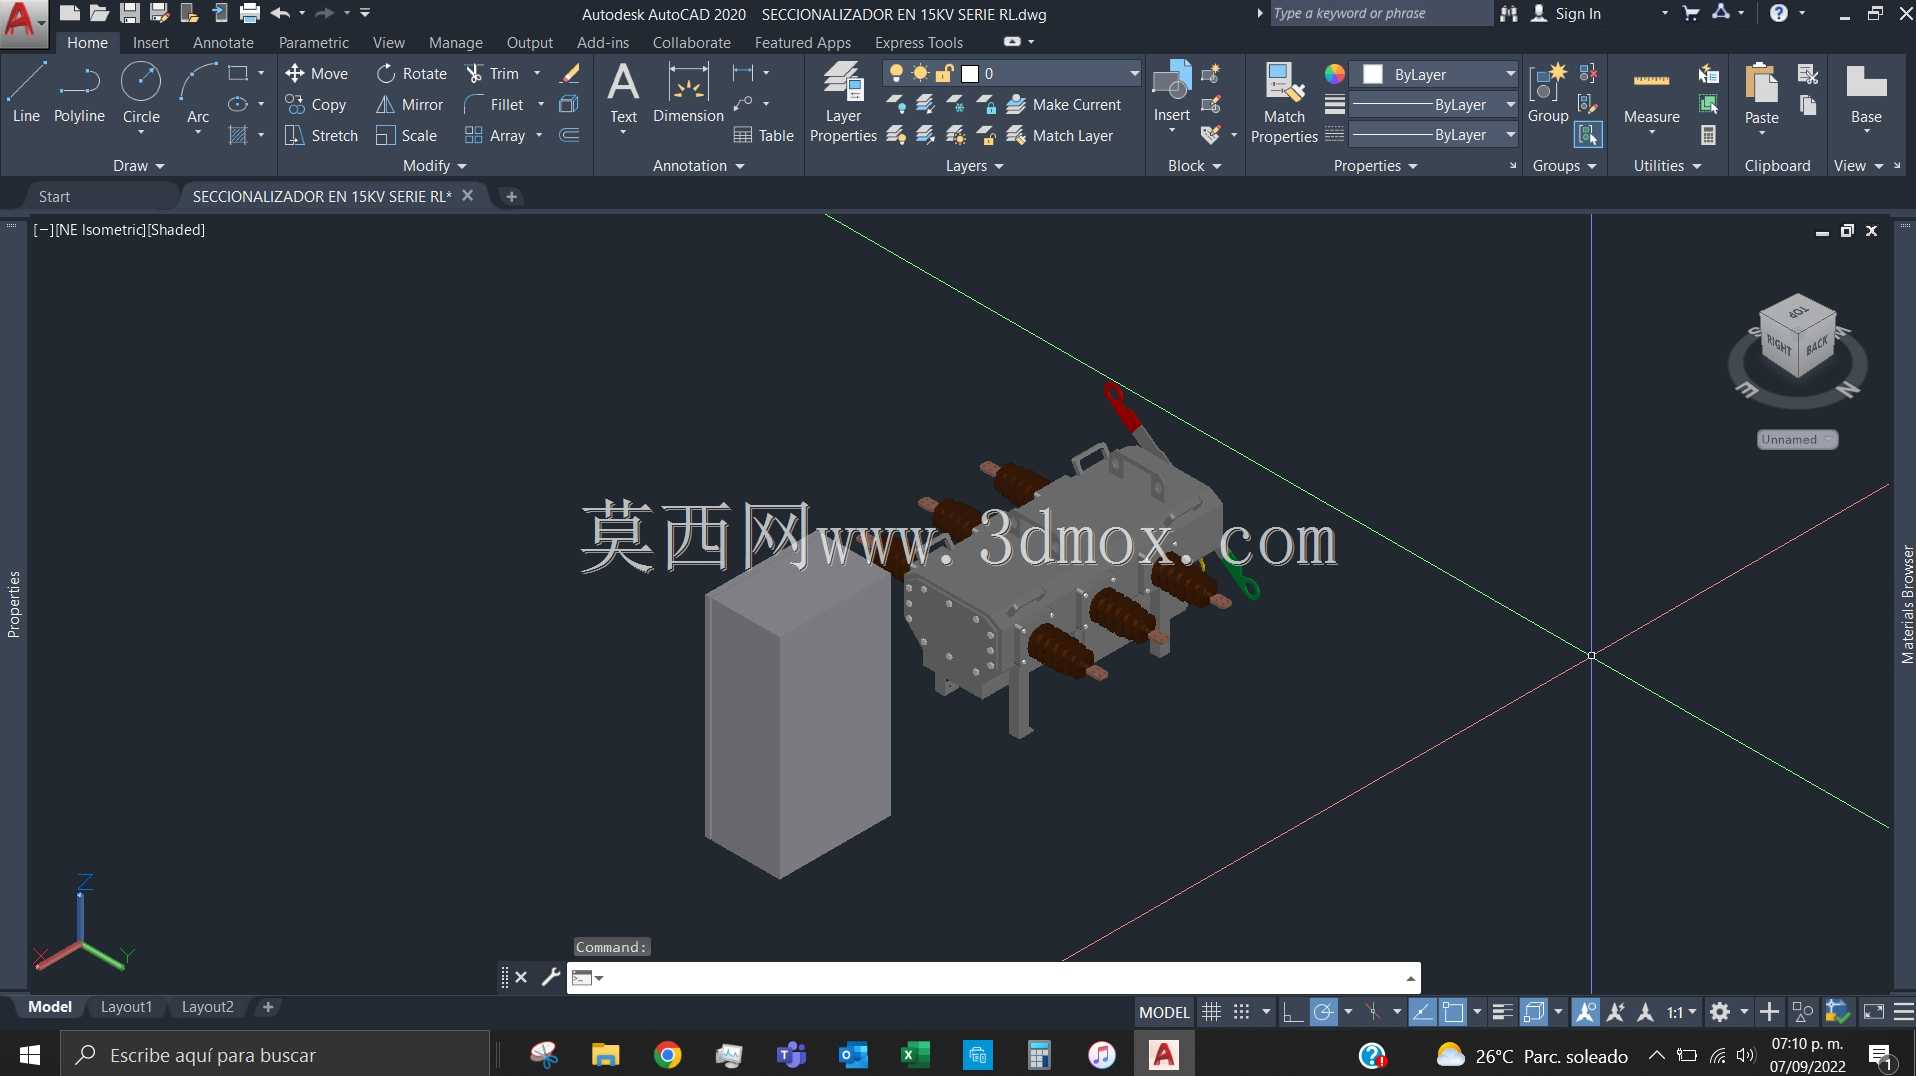Add new drawing tab with plus
The image size is (1916, 1076).
coord(511,196)
